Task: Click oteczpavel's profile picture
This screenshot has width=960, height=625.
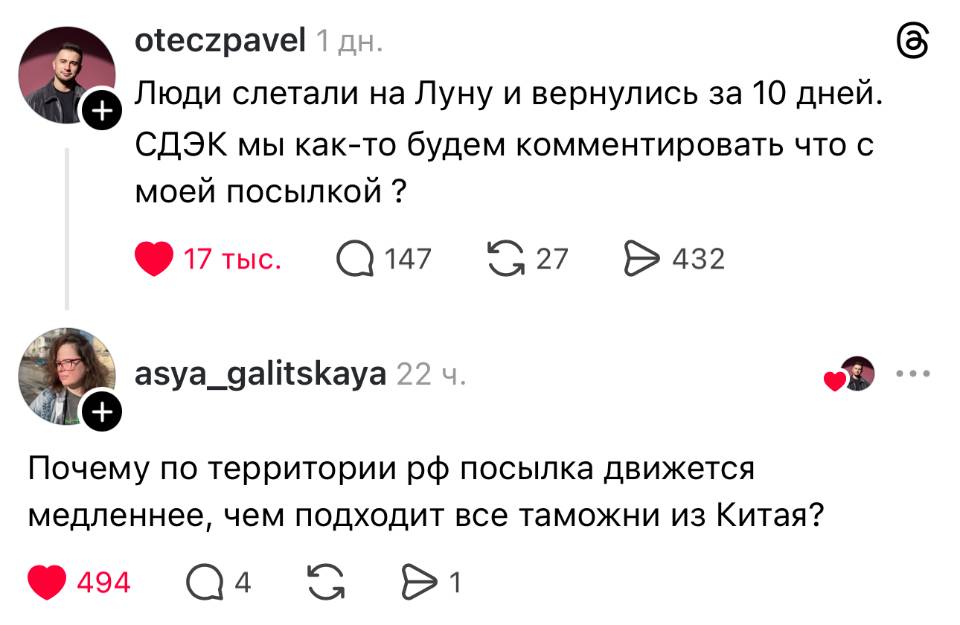Action: click(x=65, y=70)
